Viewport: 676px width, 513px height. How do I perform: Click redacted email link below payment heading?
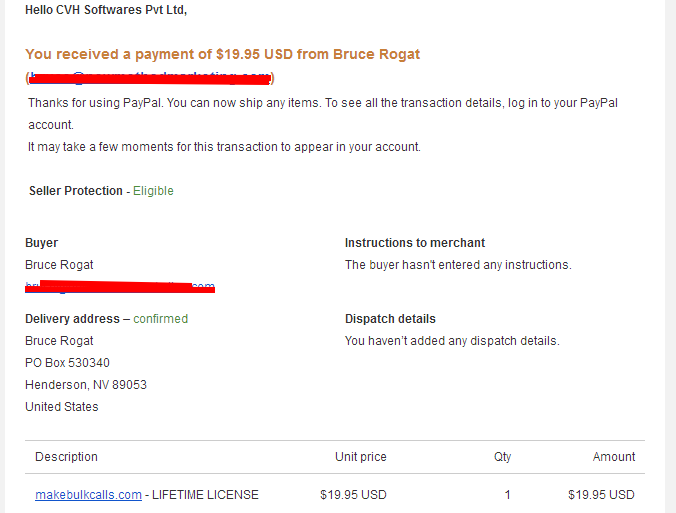click(150, 78)
